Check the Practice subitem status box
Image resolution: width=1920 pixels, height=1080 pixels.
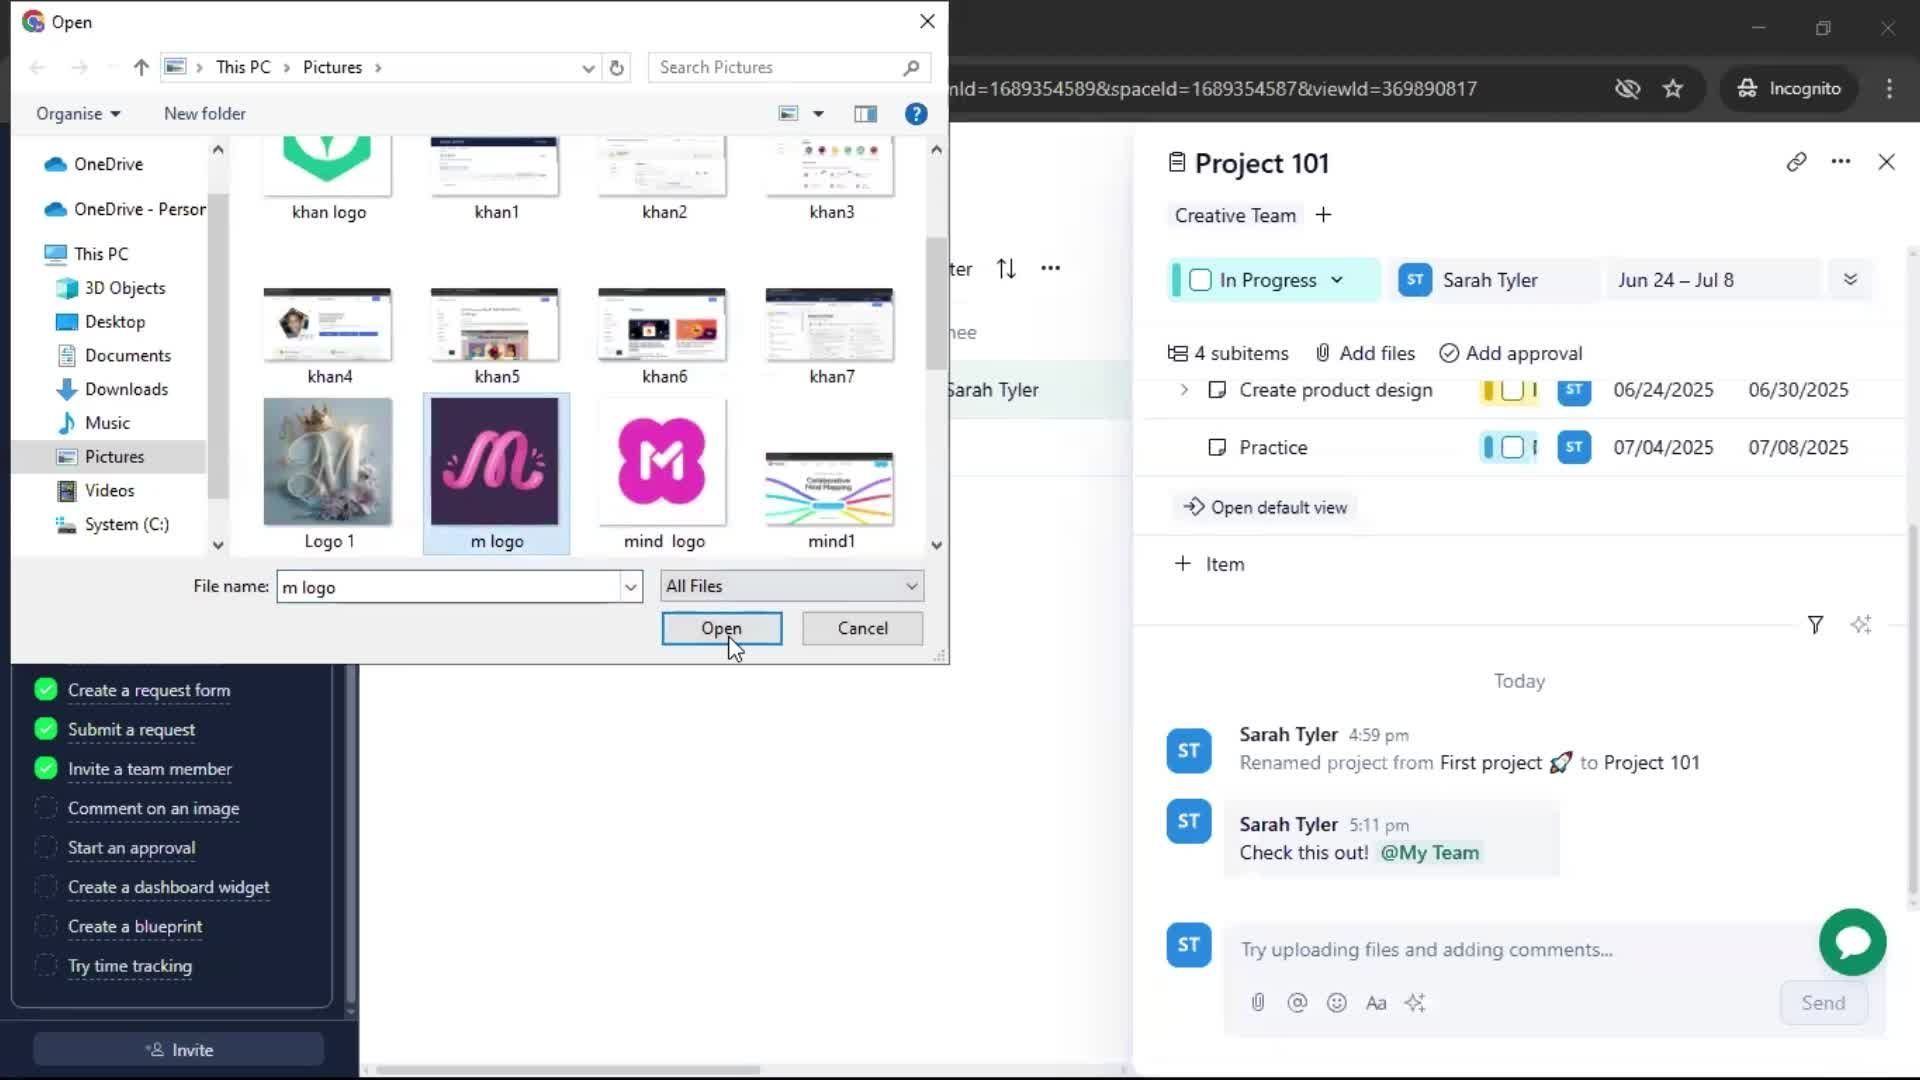coord(1512,447)
